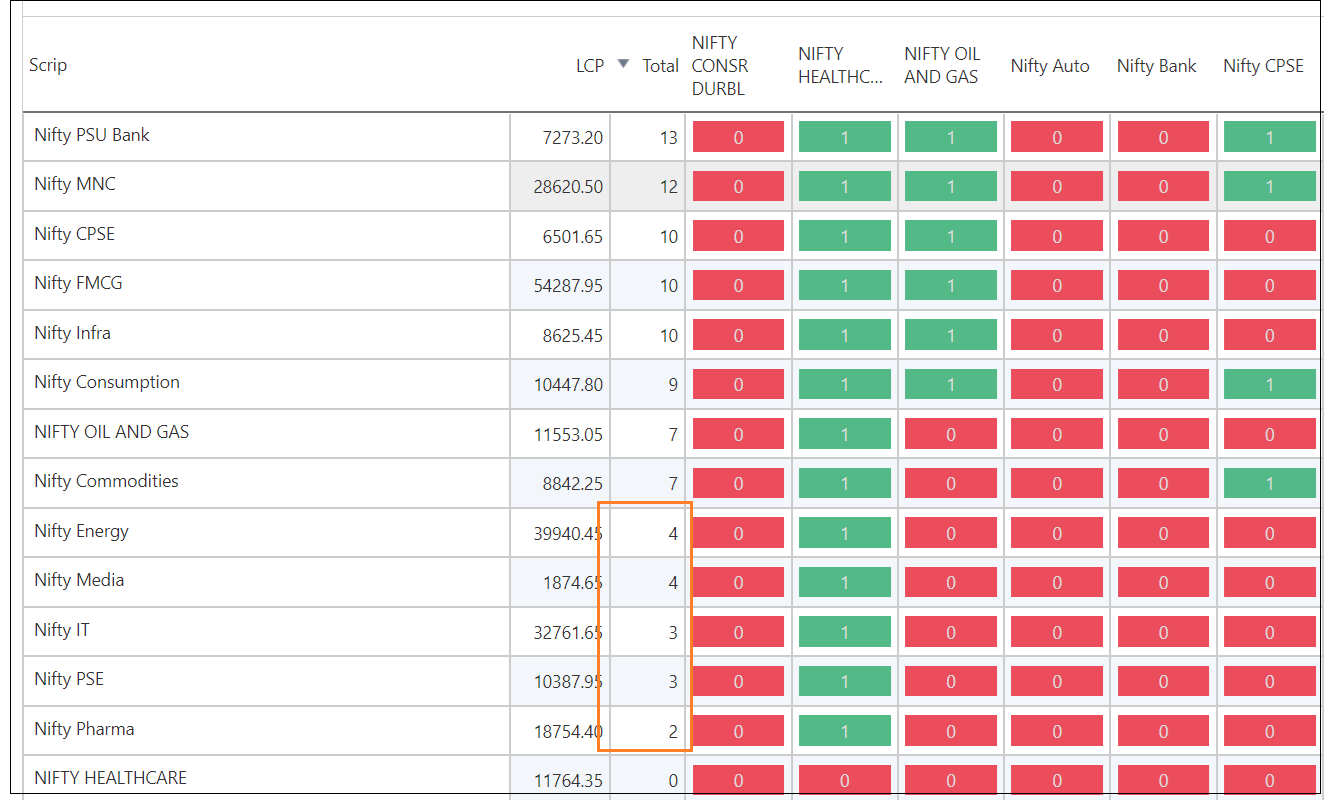Select the Nifty CPSE row name
Screen dimensions: 1324x804
click(x=74, y=234)
